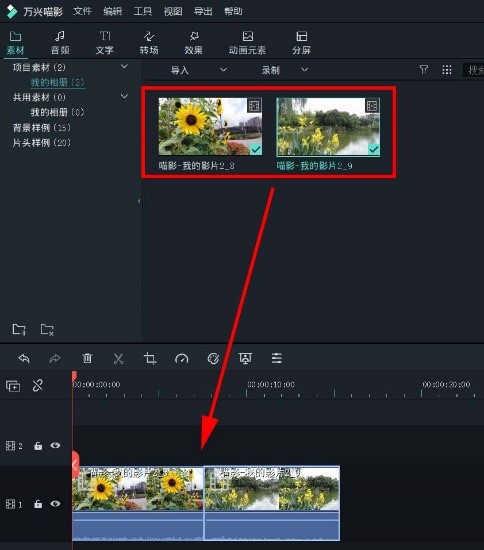This screenshot has height=550, width=484.
Task: Open the 视图 menu
Action: (173, 11)
